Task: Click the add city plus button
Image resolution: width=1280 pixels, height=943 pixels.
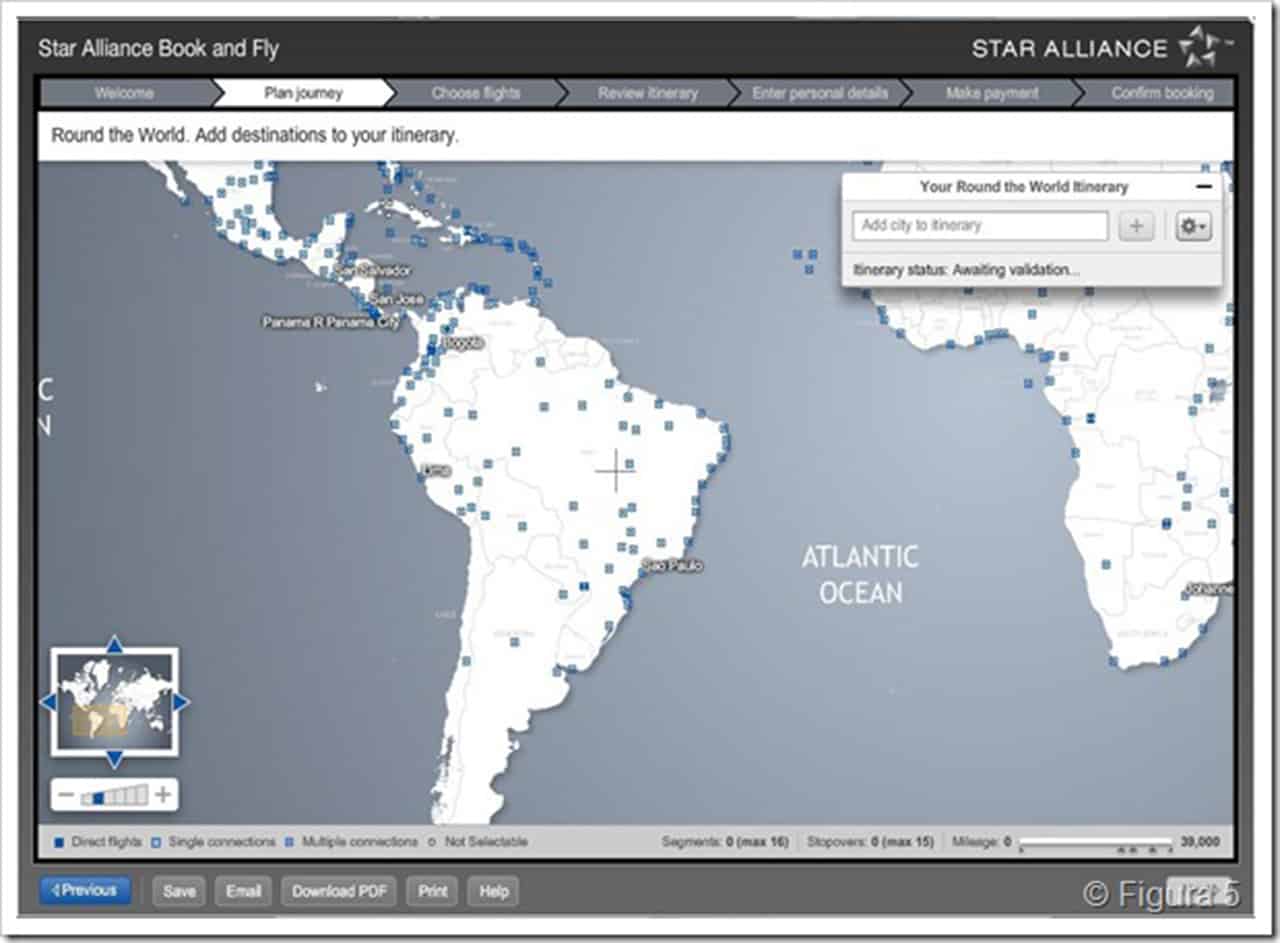Action: 1136,226
